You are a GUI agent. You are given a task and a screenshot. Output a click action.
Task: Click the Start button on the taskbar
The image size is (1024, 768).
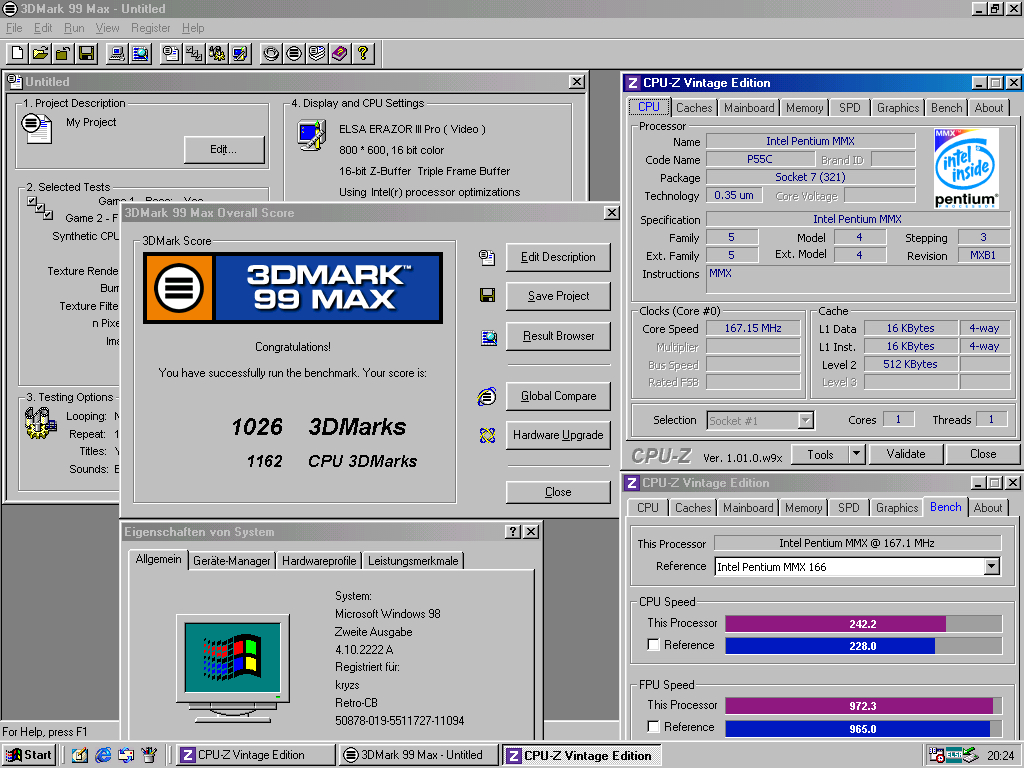tap(28, 755)
